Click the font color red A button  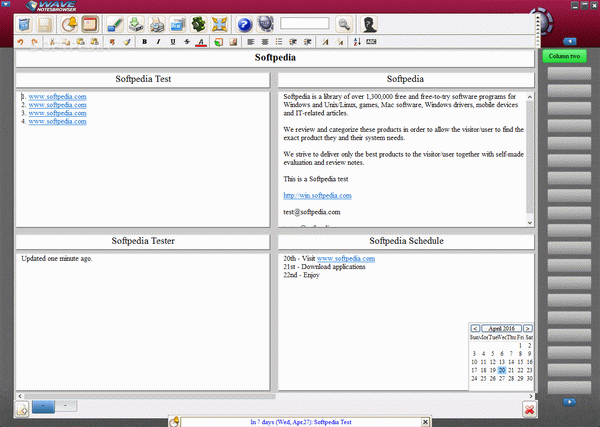[x=201, y=42]
